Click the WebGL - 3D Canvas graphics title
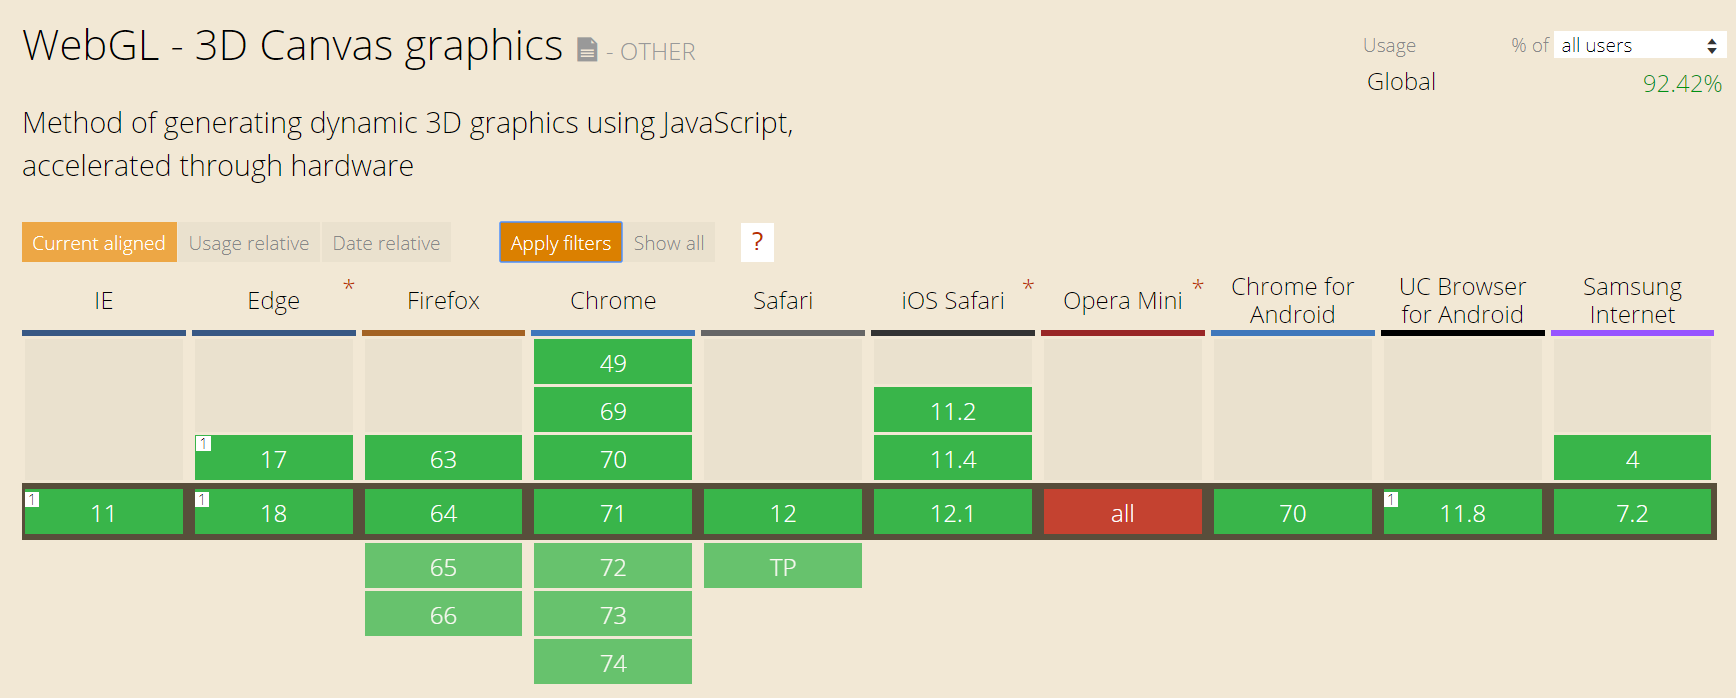Screen dimensions: 1736x698 tap(292, 46)
